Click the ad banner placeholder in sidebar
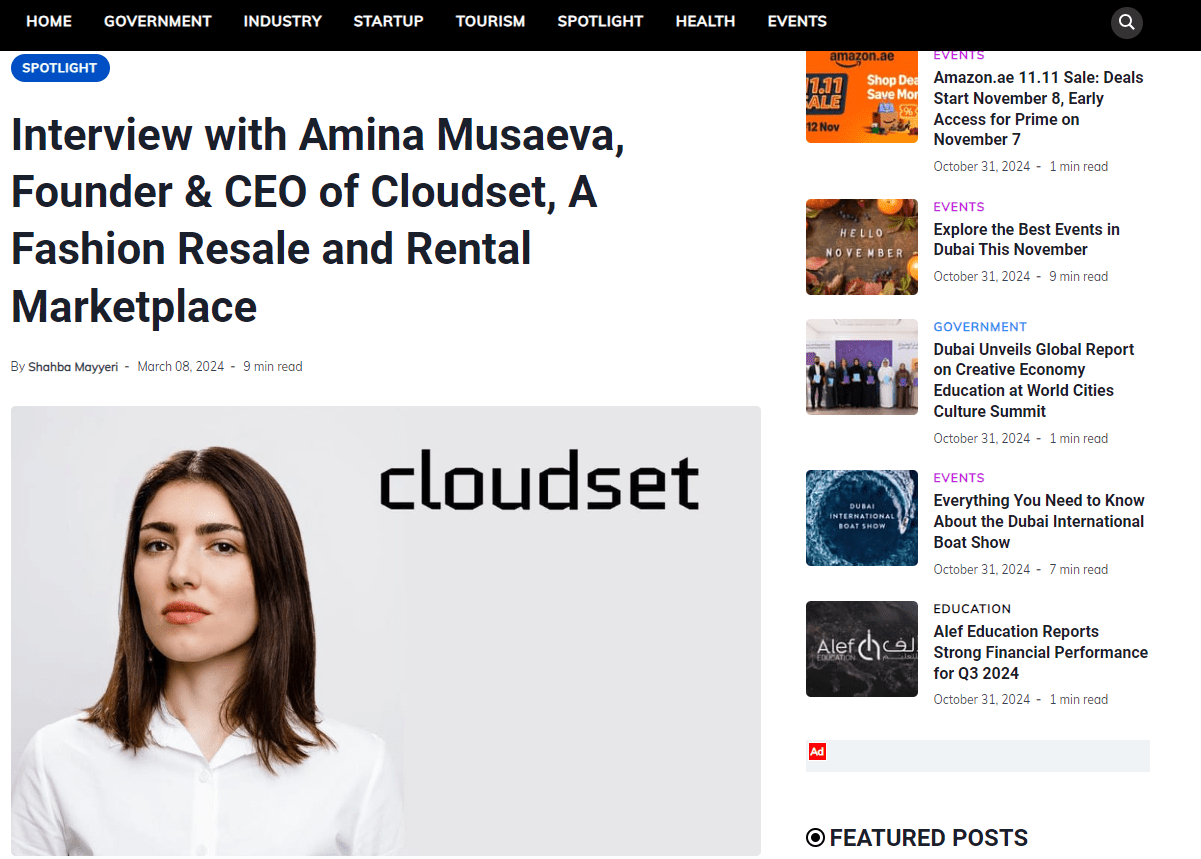1201x859 pixels. (978, 756)
